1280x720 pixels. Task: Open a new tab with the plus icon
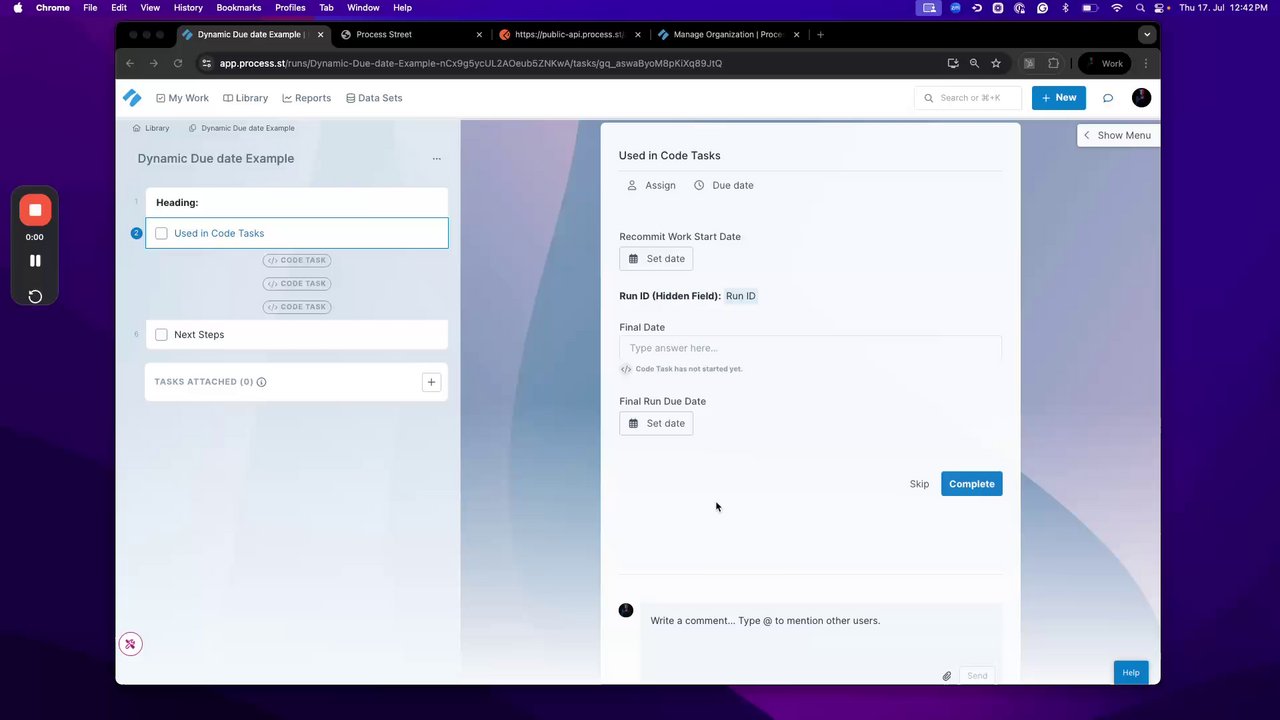pyautogui.click(x=820, y=34)
